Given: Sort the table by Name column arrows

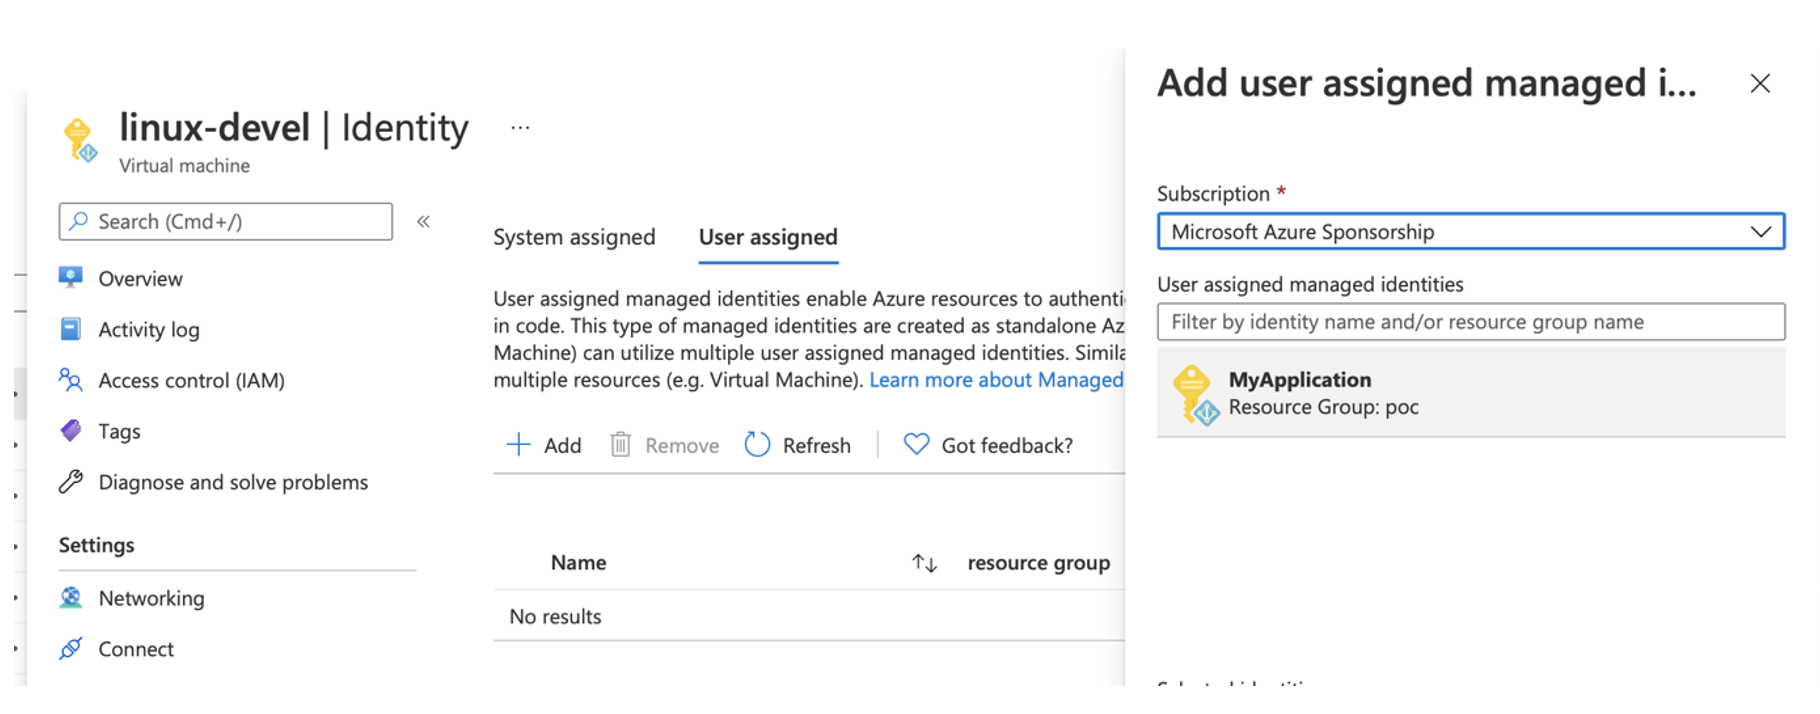Looking at the screenshot, I should coord(924,563).
